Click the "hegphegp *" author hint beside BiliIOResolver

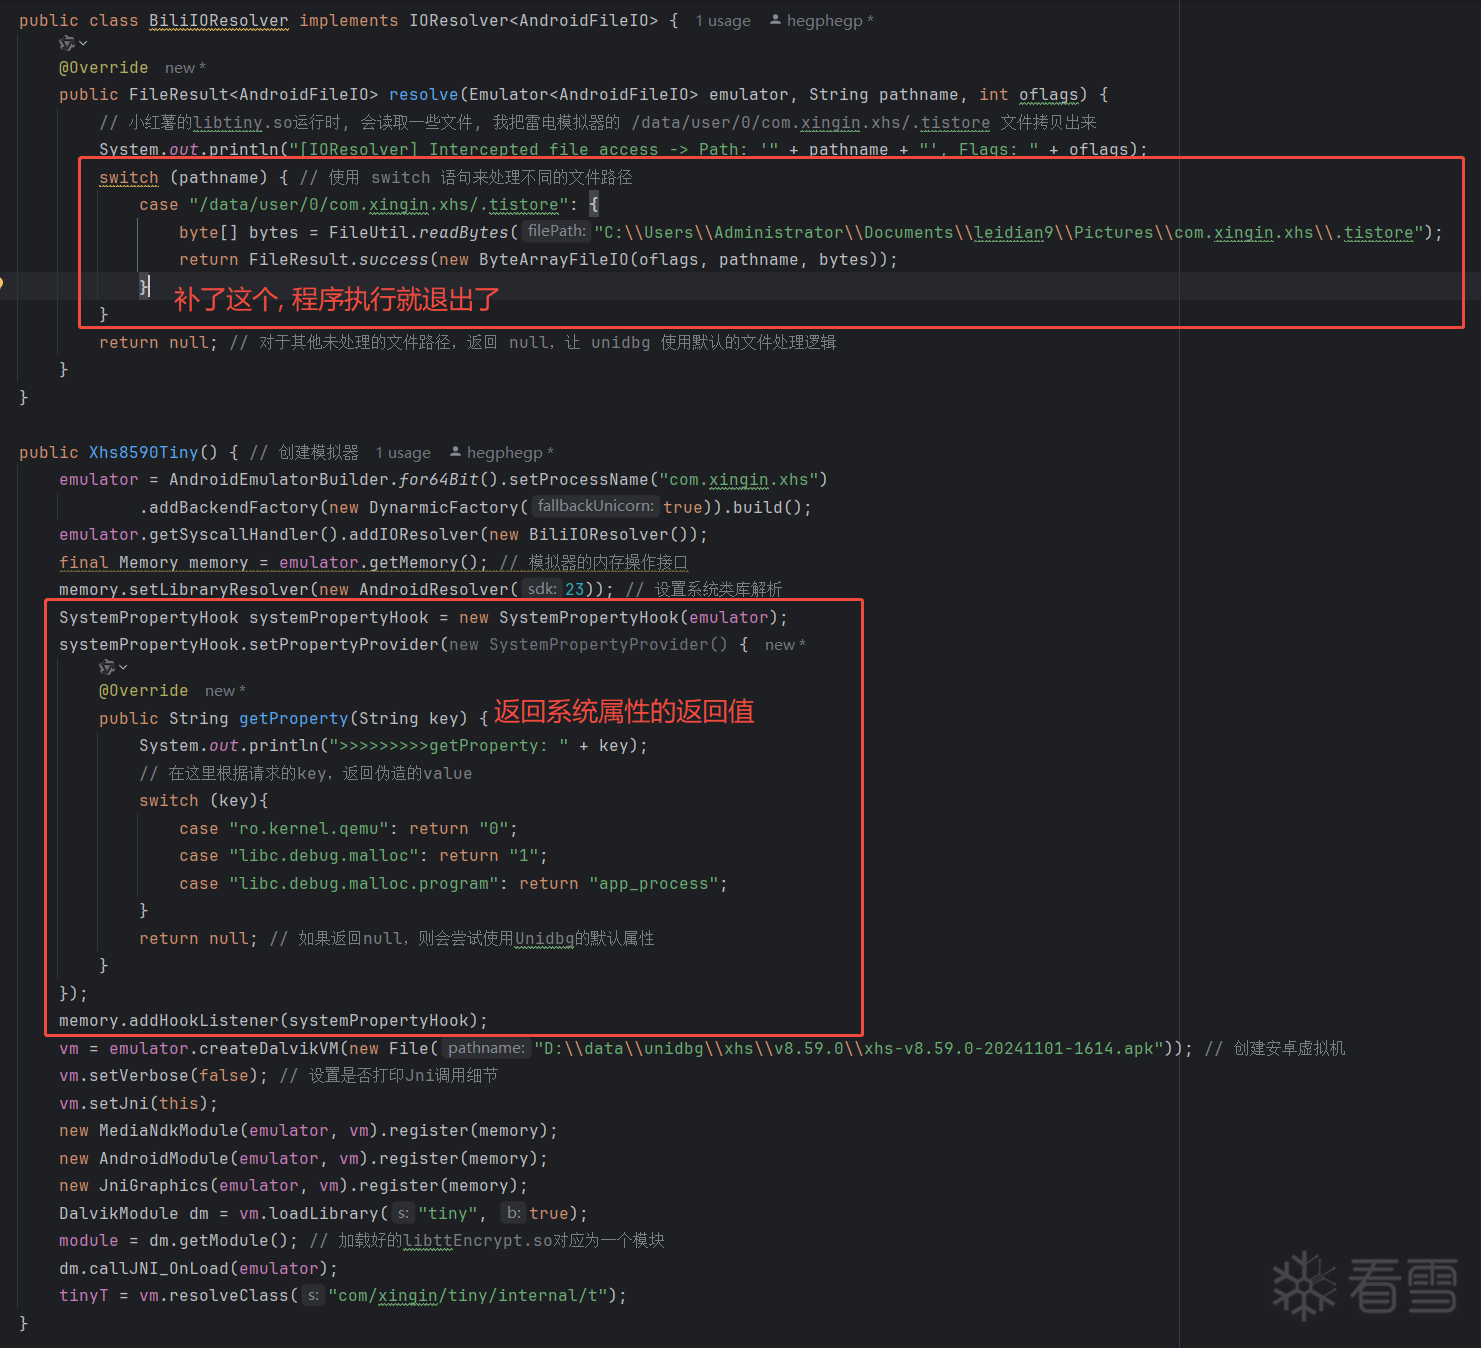tap(830, 21)
